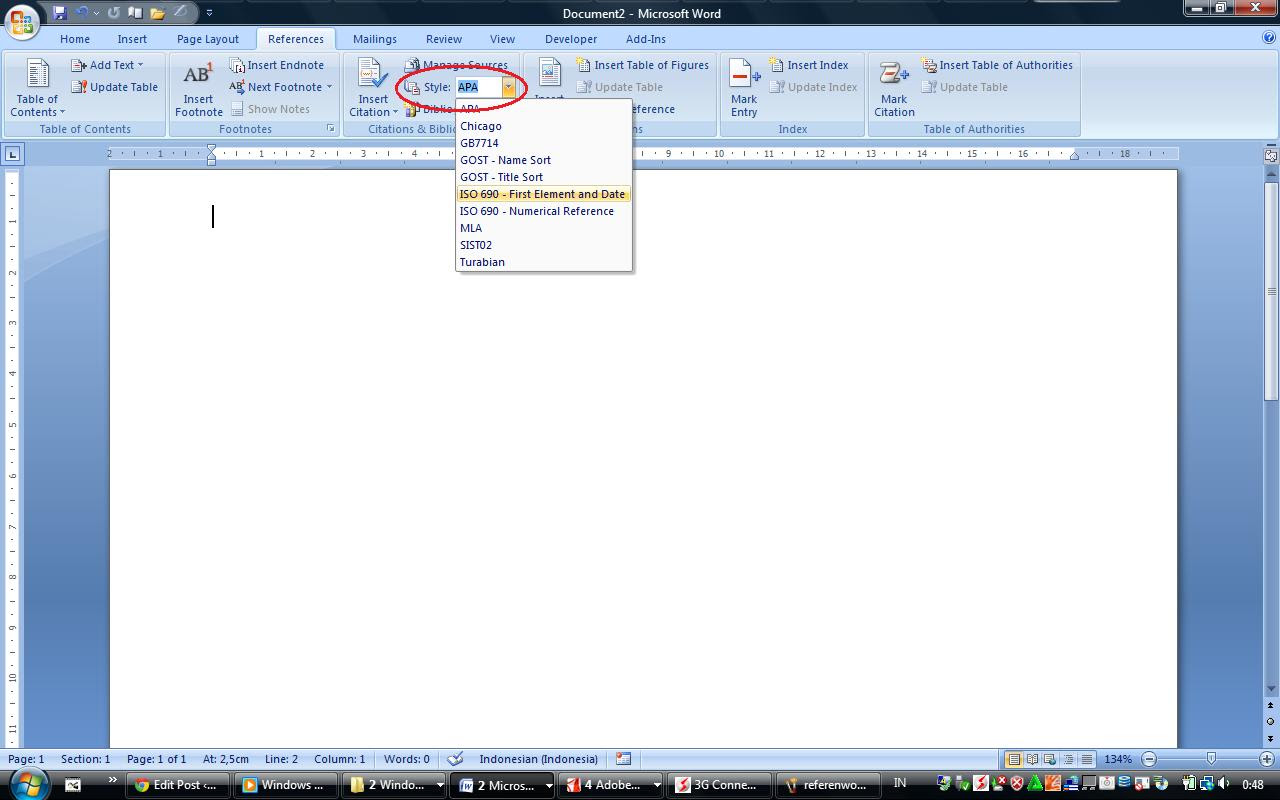This screenshot has height=800, width=1280.
Task: Click Insert Table of Authorities
Action: 997,65
